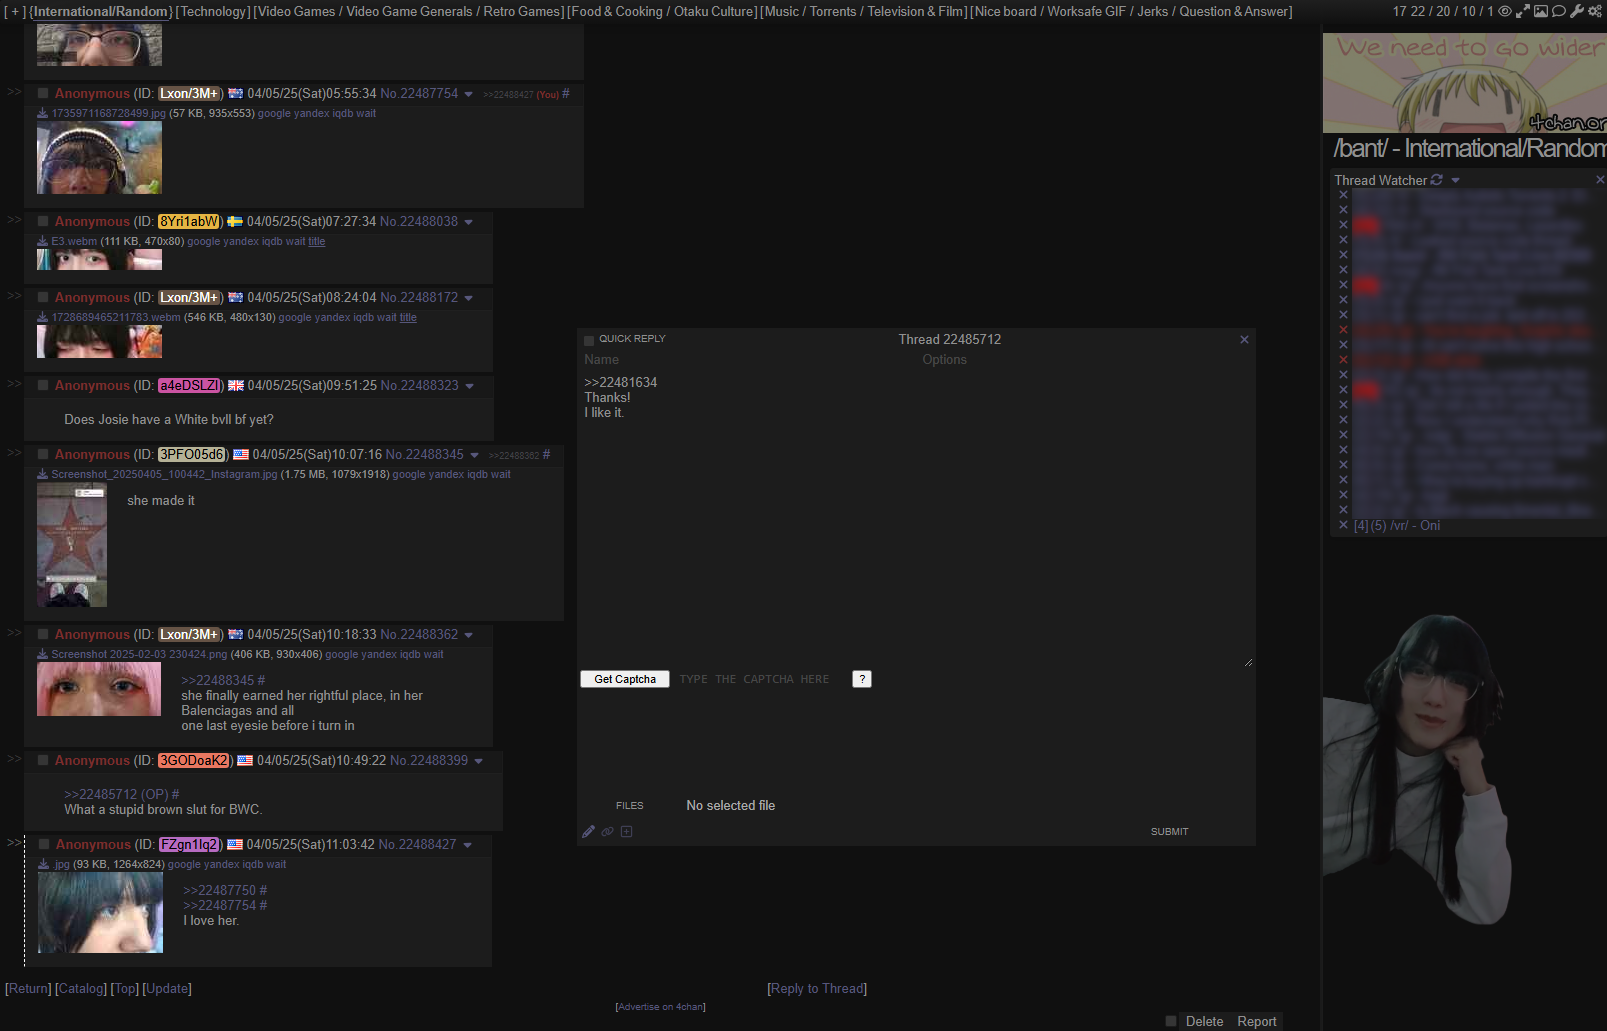
Task: Check the box beside post No.22488323
Action: (43, 385)
